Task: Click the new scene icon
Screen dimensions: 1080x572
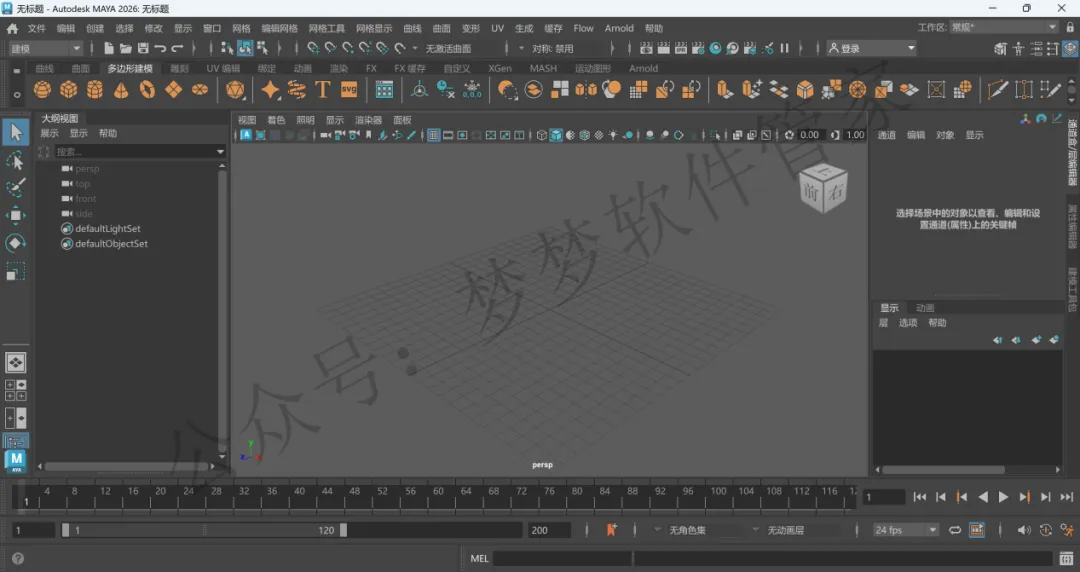Action: (x=109, y=48)
